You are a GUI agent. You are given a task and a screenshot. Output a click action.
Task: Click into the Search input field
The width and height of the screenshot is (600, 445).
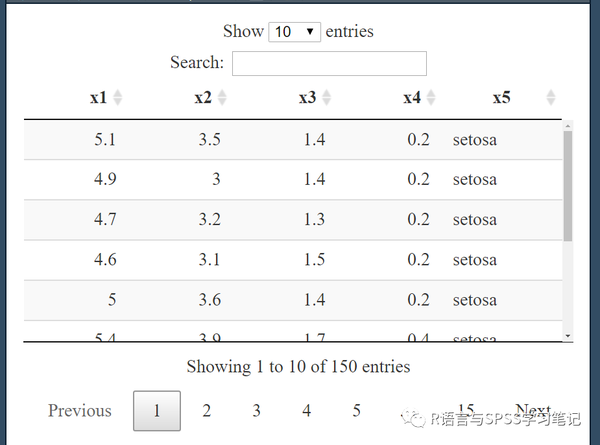329,64
